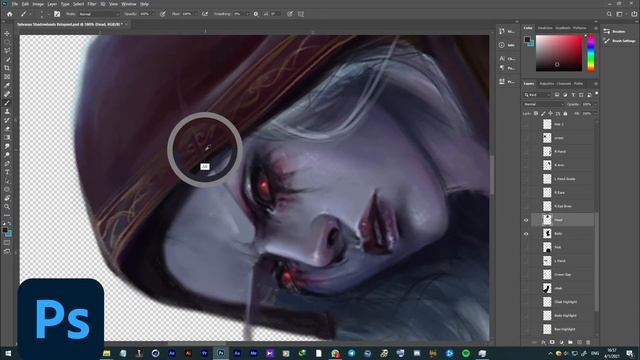Toggle the brush settings panel button
This screenshot has width=640, height=360.
(57, 14)
